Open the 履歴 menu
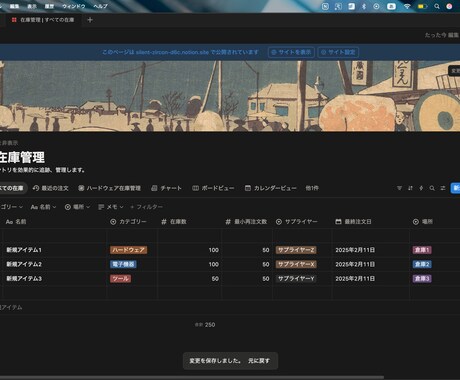Image resolution: width=460 pixels, height=380 pixels. (49, 6)
